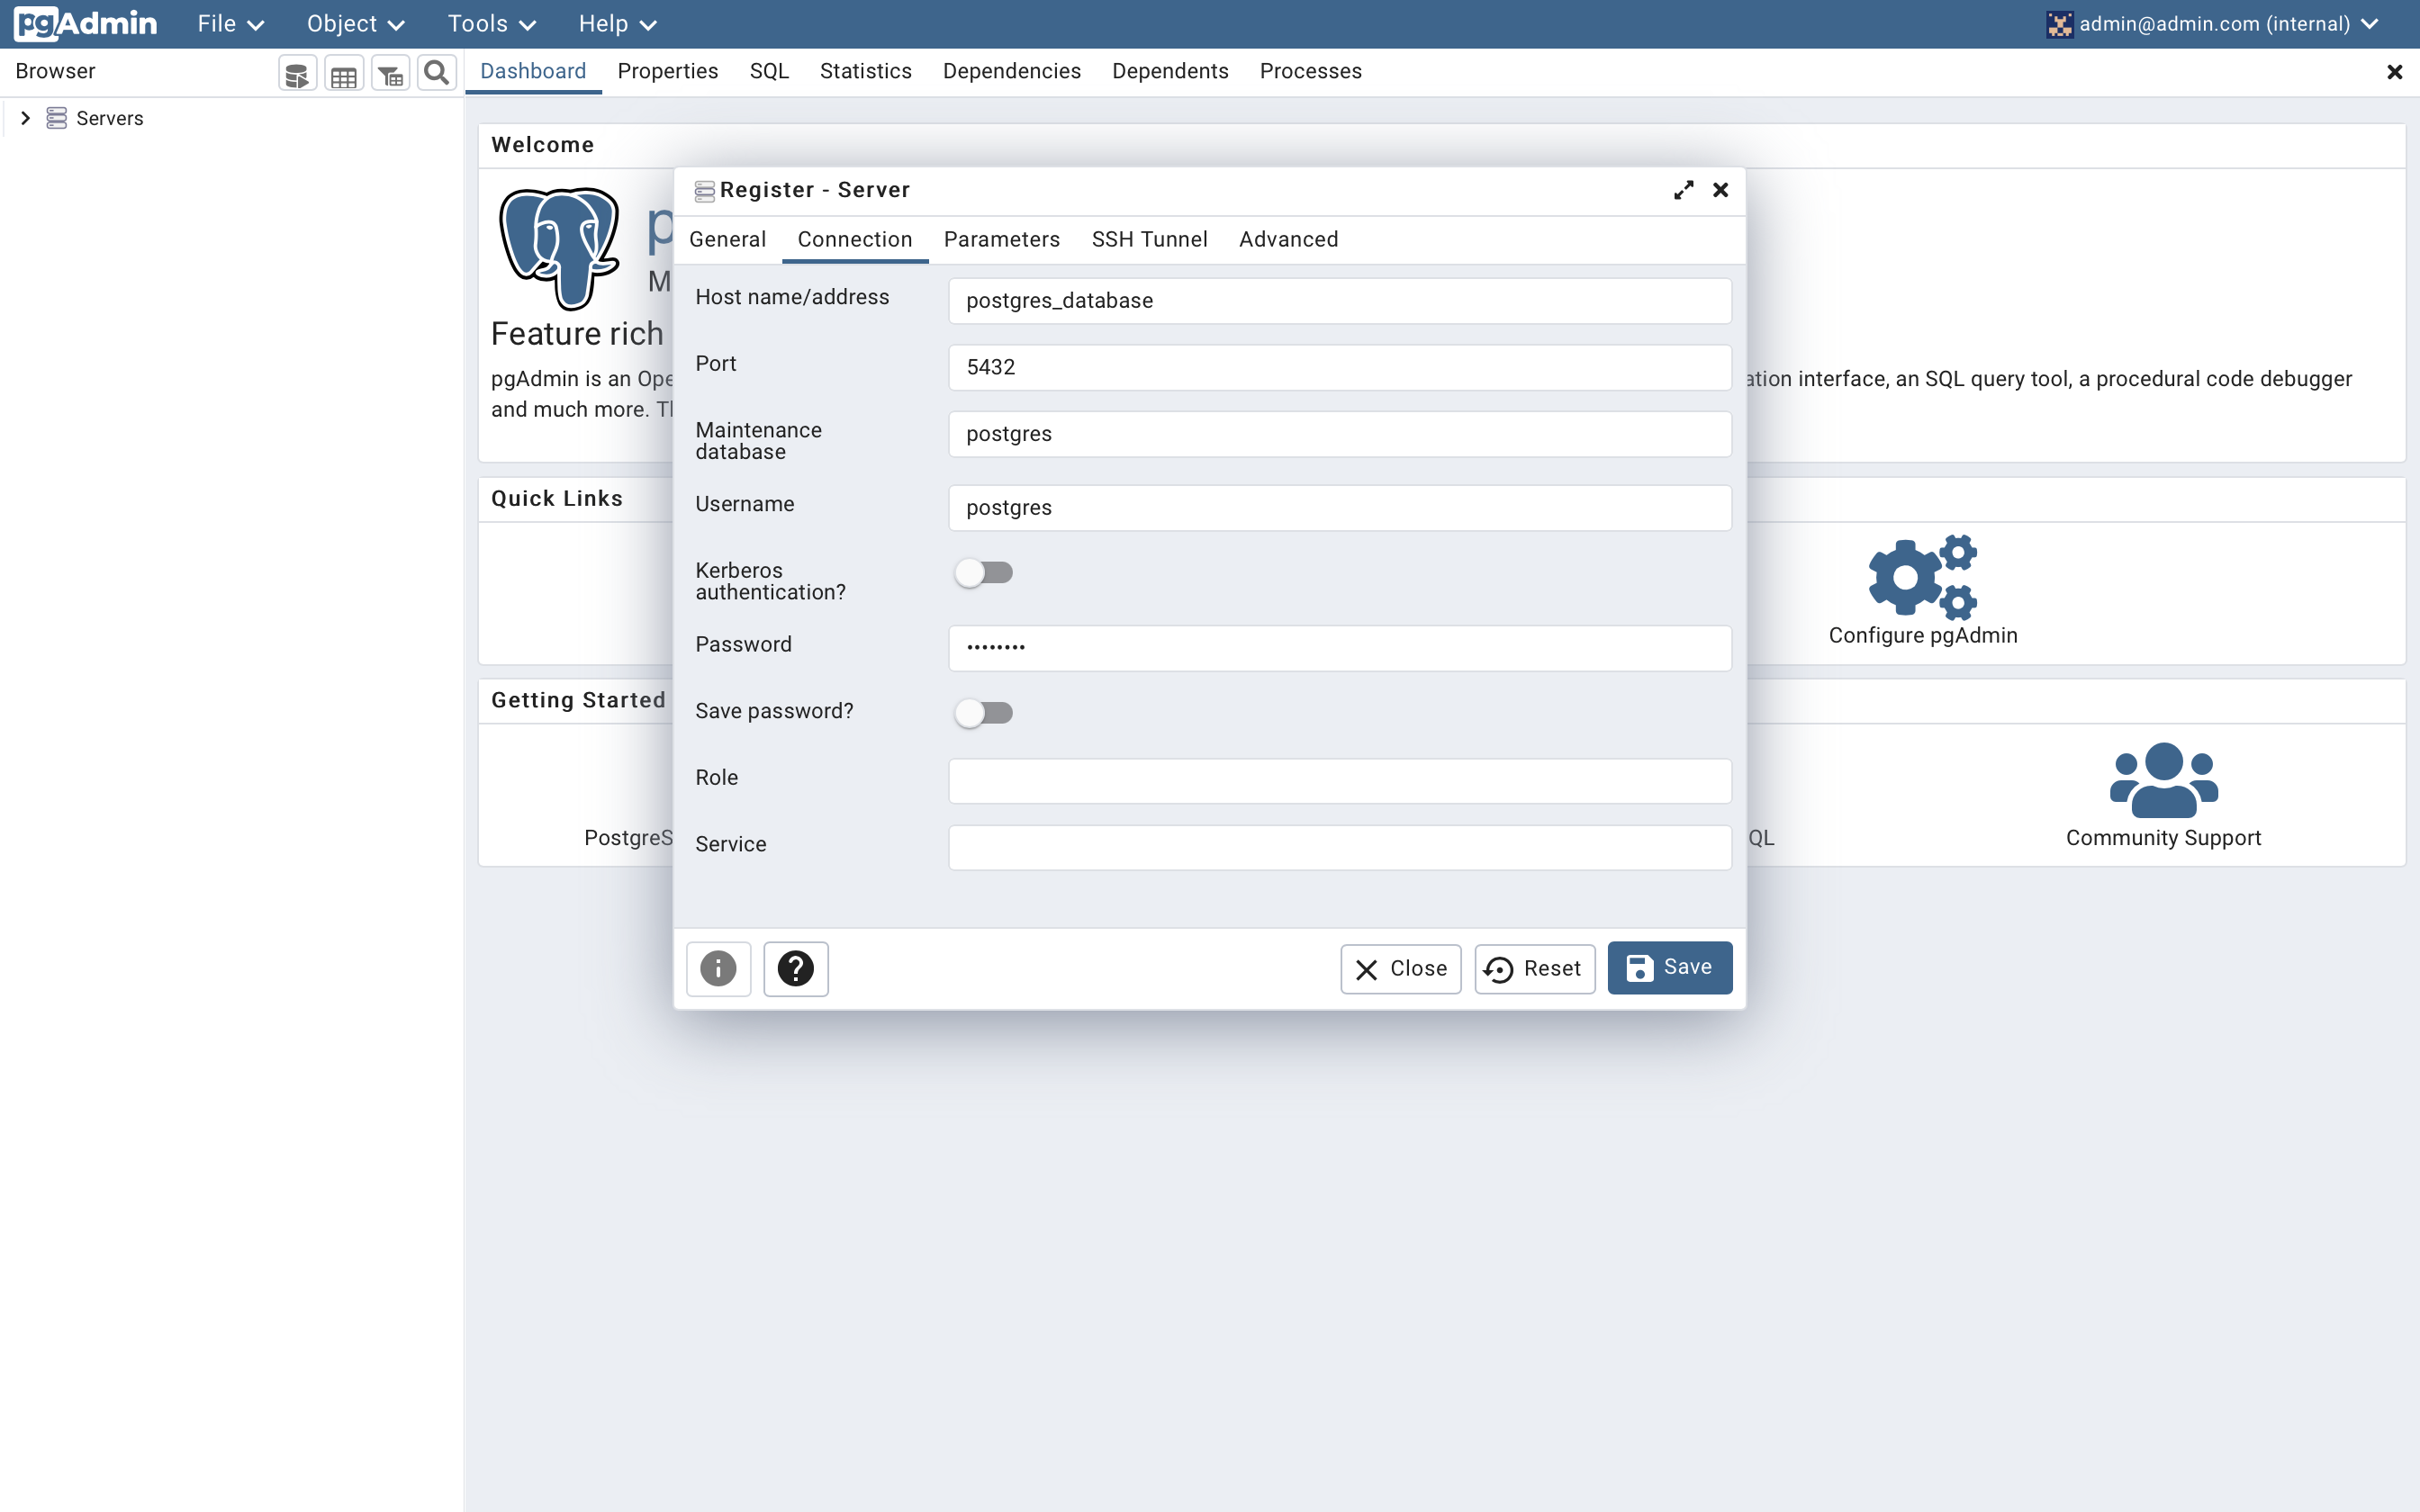Enable the Kerberos authentication toggle
This screenshot has width=2420, height=1512.
point(983,573)
